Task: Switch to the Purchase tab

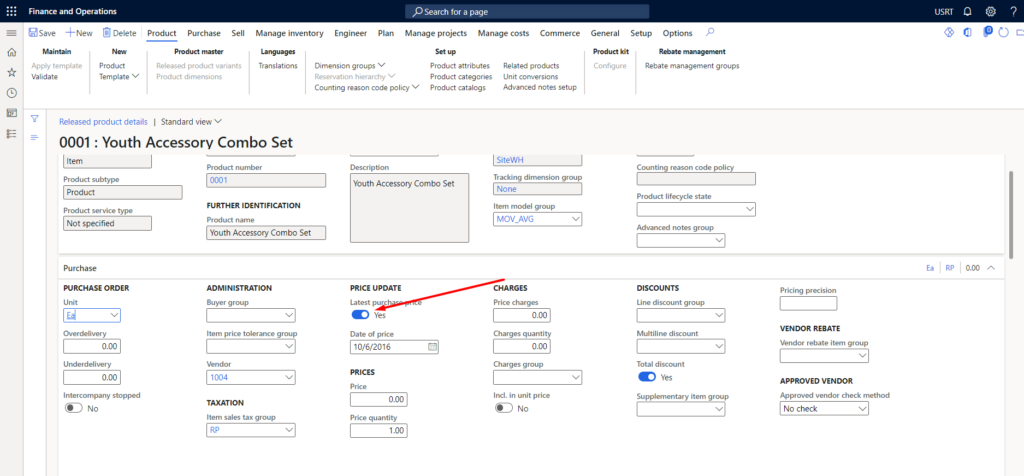Action: coord(204,33)
